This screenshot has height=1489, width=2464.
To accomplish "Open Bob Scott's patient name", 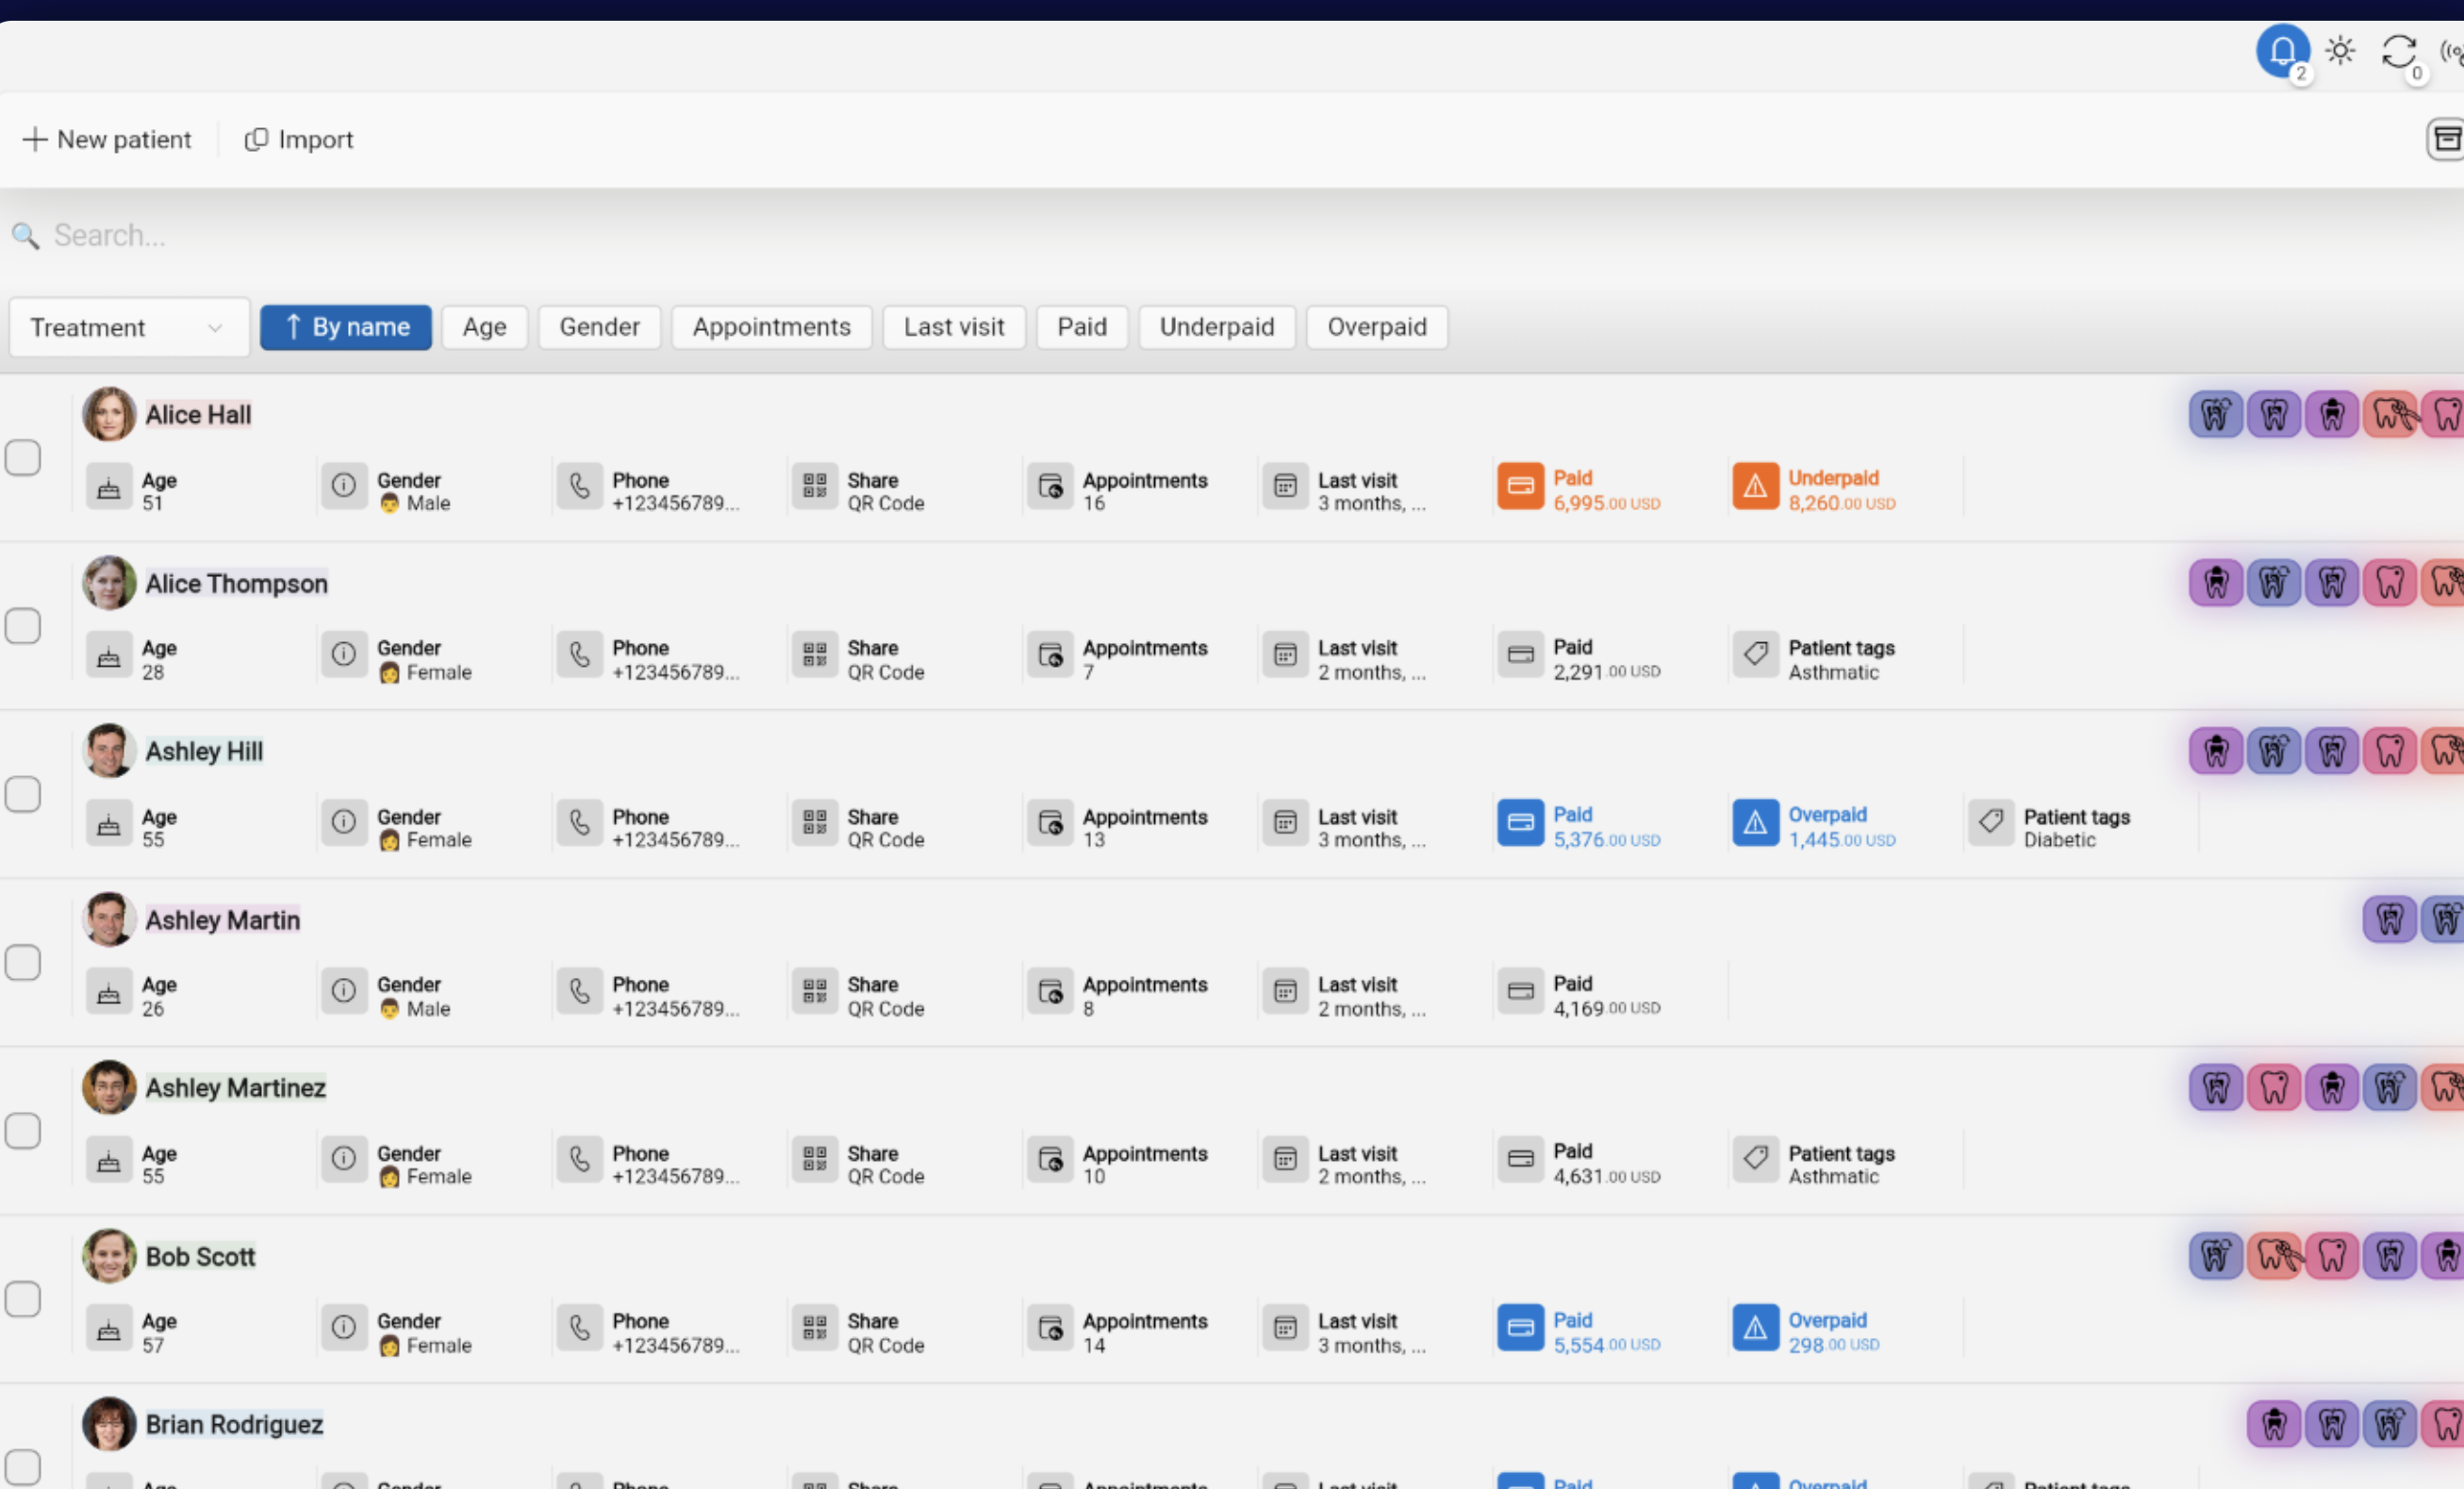I will 200,1256.
